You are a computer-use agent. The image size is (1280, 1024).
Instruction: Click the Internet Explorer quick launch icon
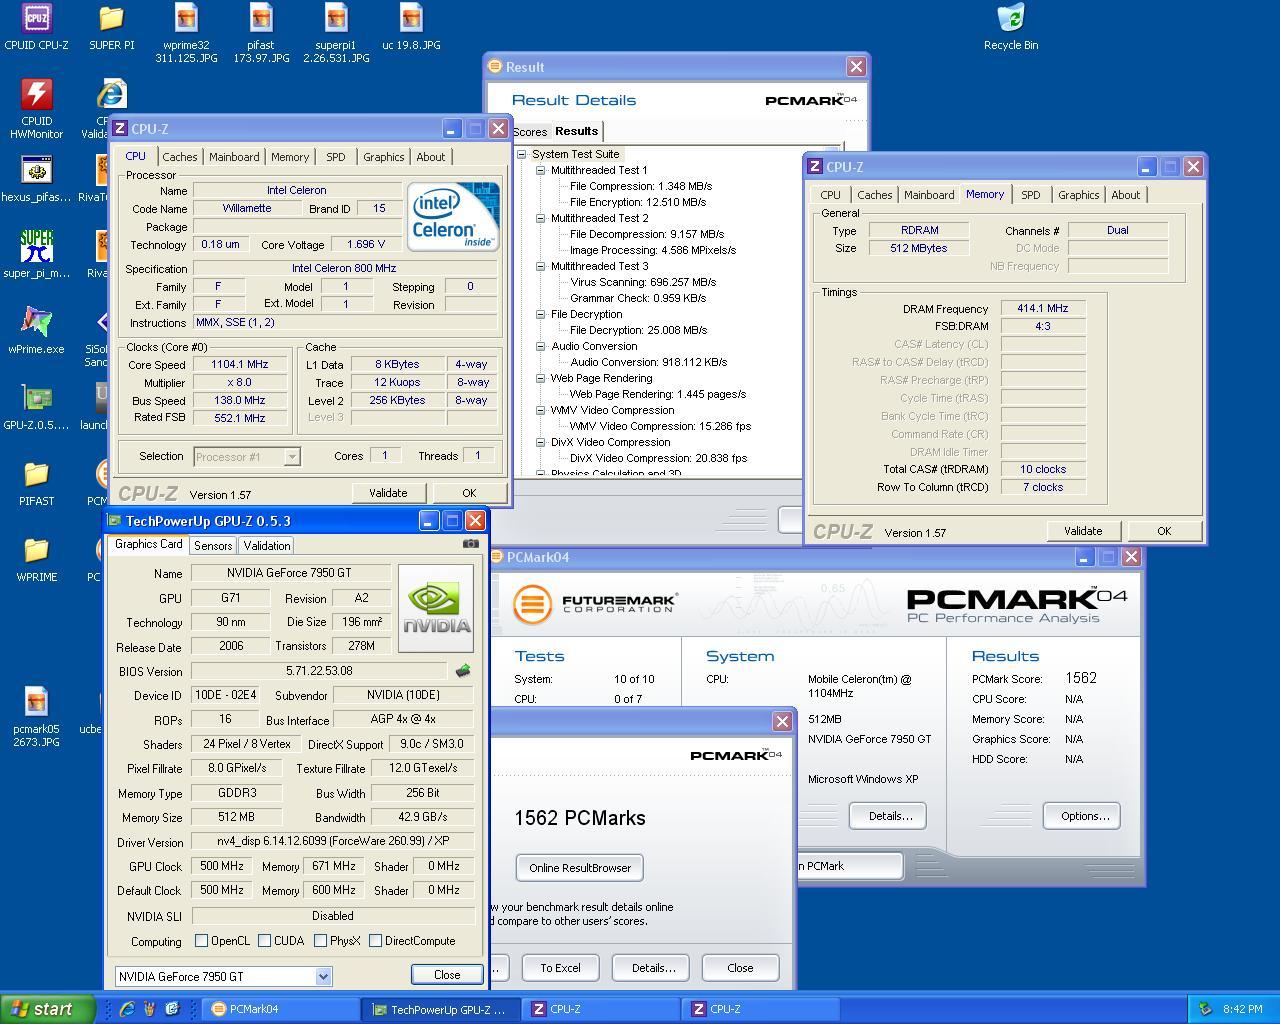point(127,1009)
